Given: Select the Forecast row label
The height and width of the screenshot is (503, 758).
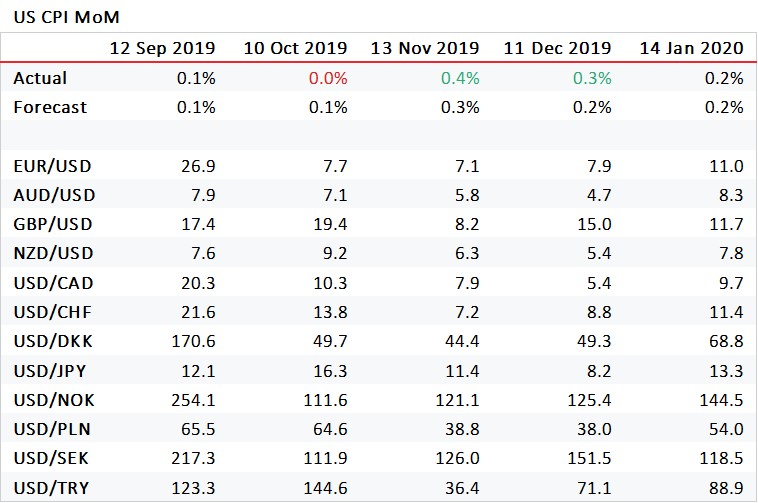Looking at the screenshot, I should (x=50, y=107).
